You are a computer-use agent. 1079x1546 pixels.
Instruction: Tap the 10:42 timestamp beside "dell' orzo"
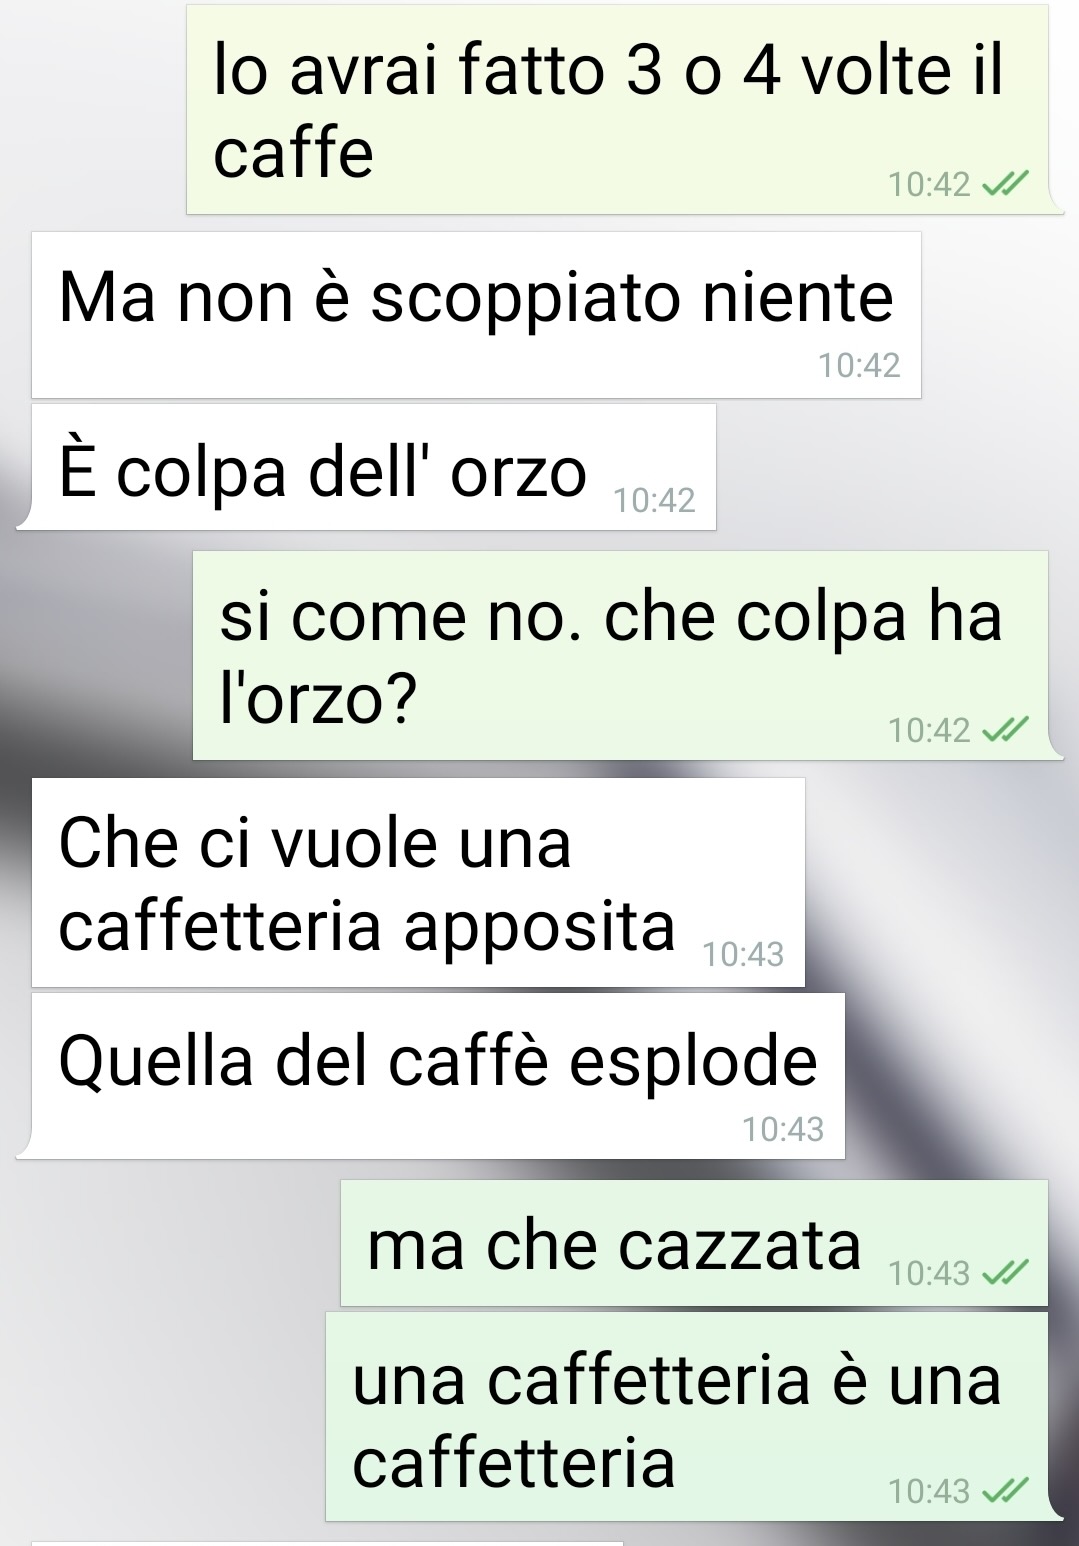[654, 499]
